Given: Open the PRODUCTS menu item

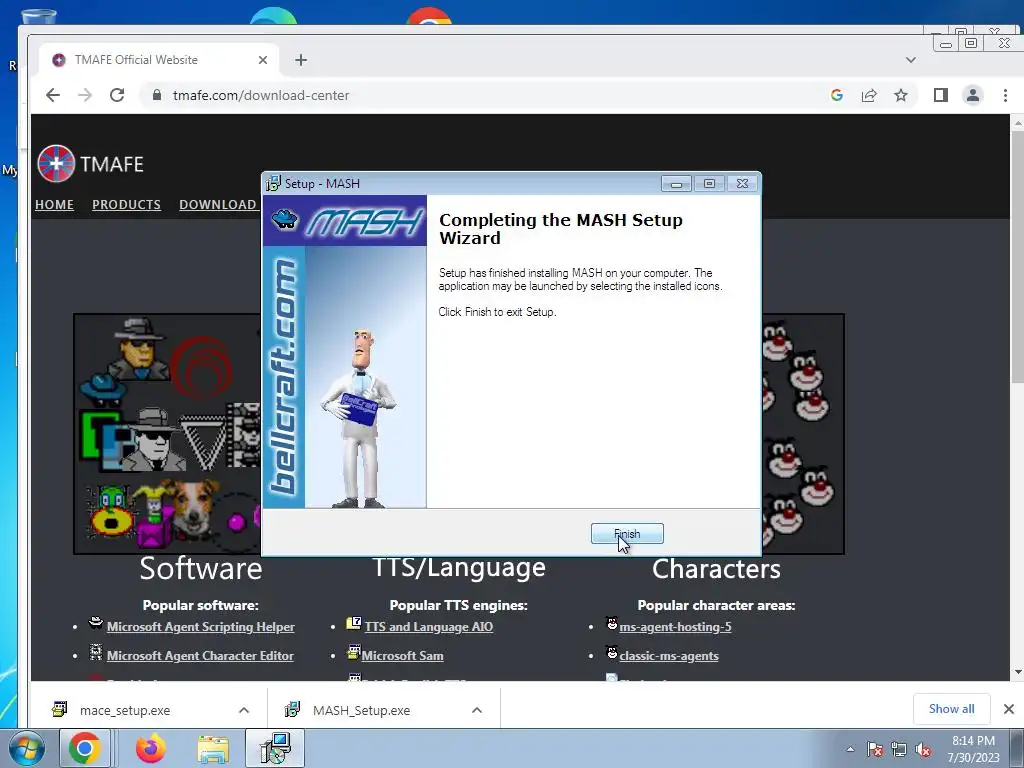Looking at the screenshot, I should pos(126,204).
